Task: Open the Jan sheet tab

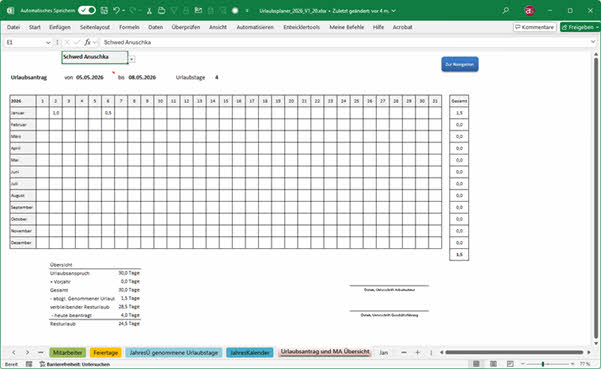Action: tap(384, 353)
